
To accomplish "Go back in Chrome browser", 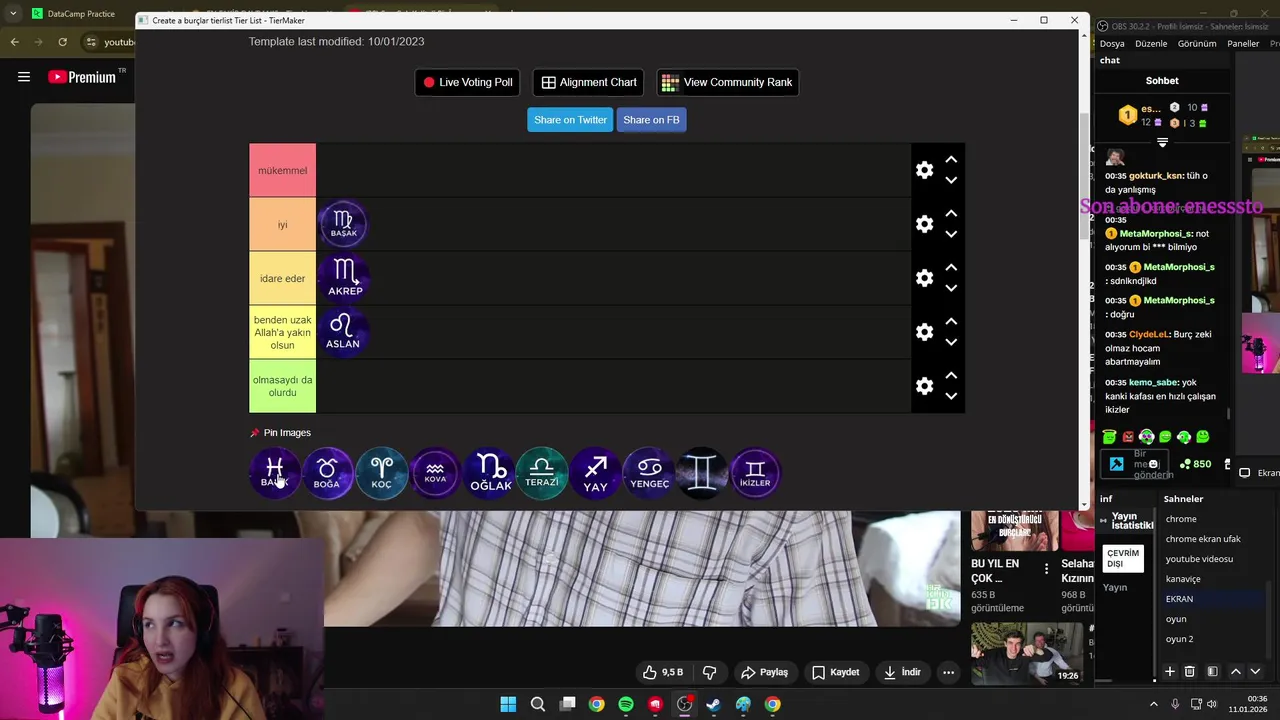I will [14, 42].
